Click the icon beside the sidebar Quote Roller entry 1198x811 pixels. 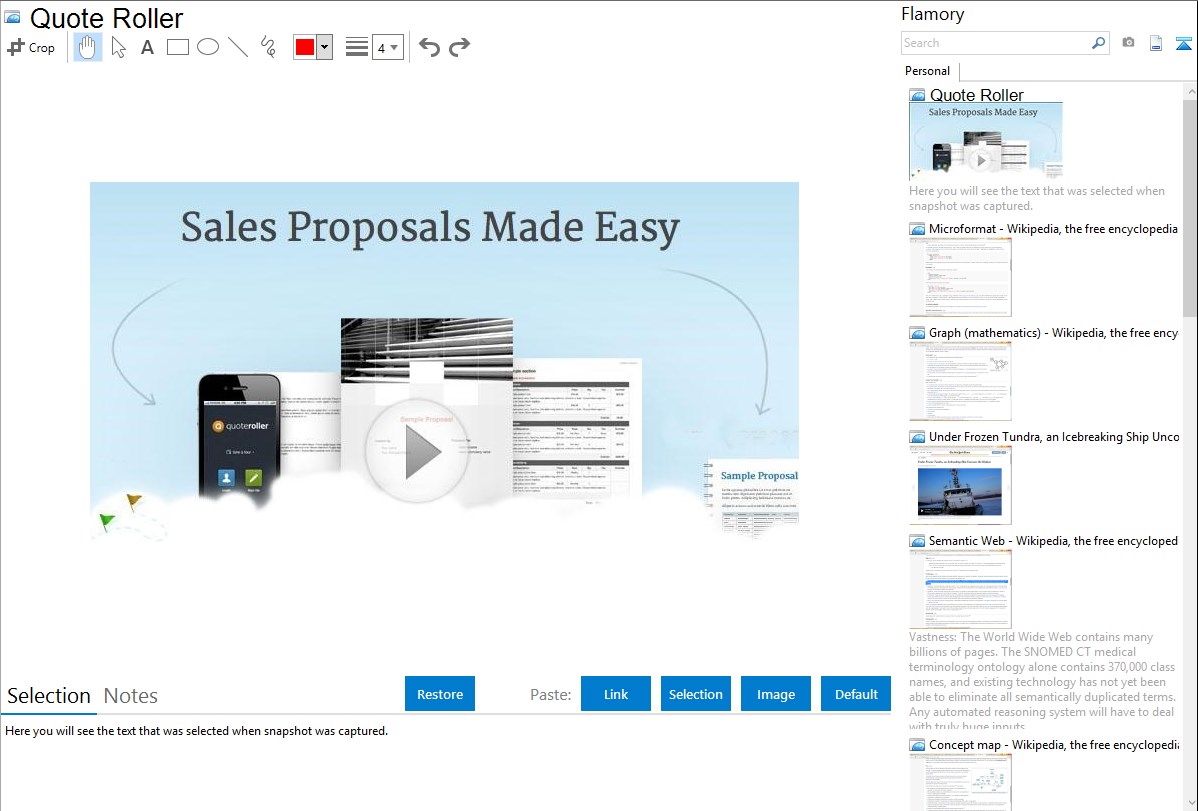click(917, 96)
